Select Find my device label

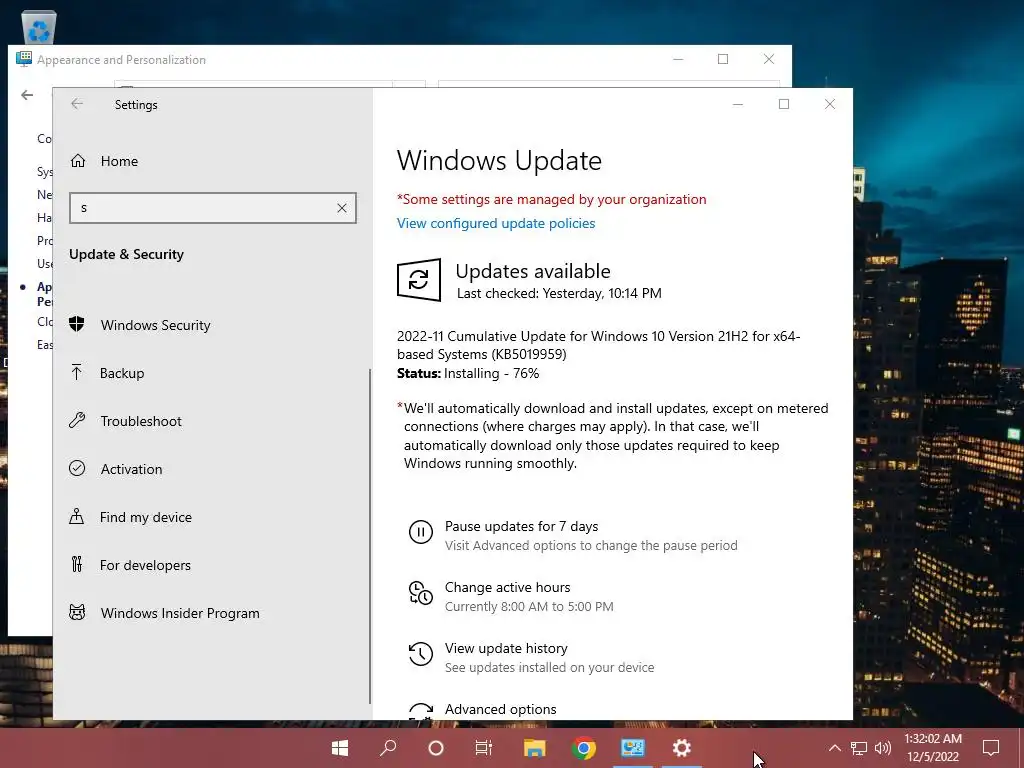[x=146, y=517]
